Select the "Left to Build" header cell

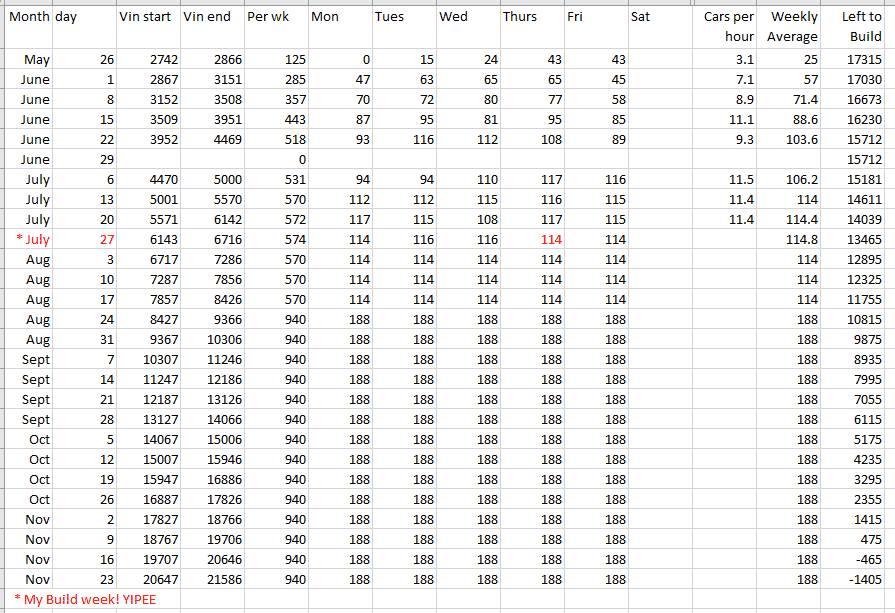tap(859, 27)
